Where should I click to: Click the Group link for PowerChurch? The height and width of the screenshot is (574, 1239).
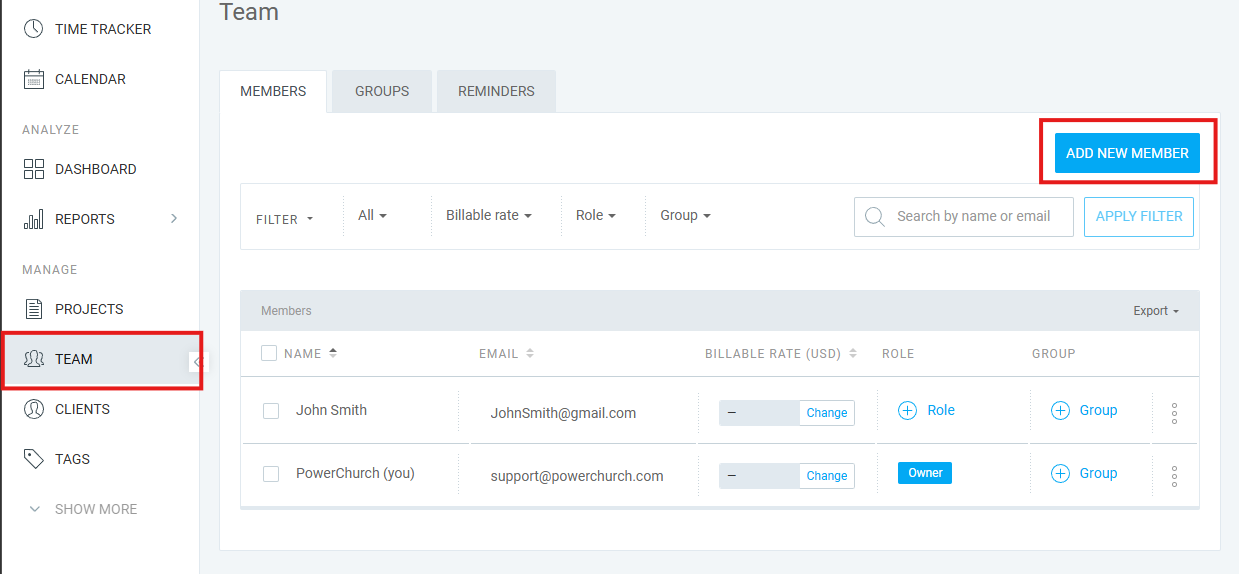(1098, 473)
